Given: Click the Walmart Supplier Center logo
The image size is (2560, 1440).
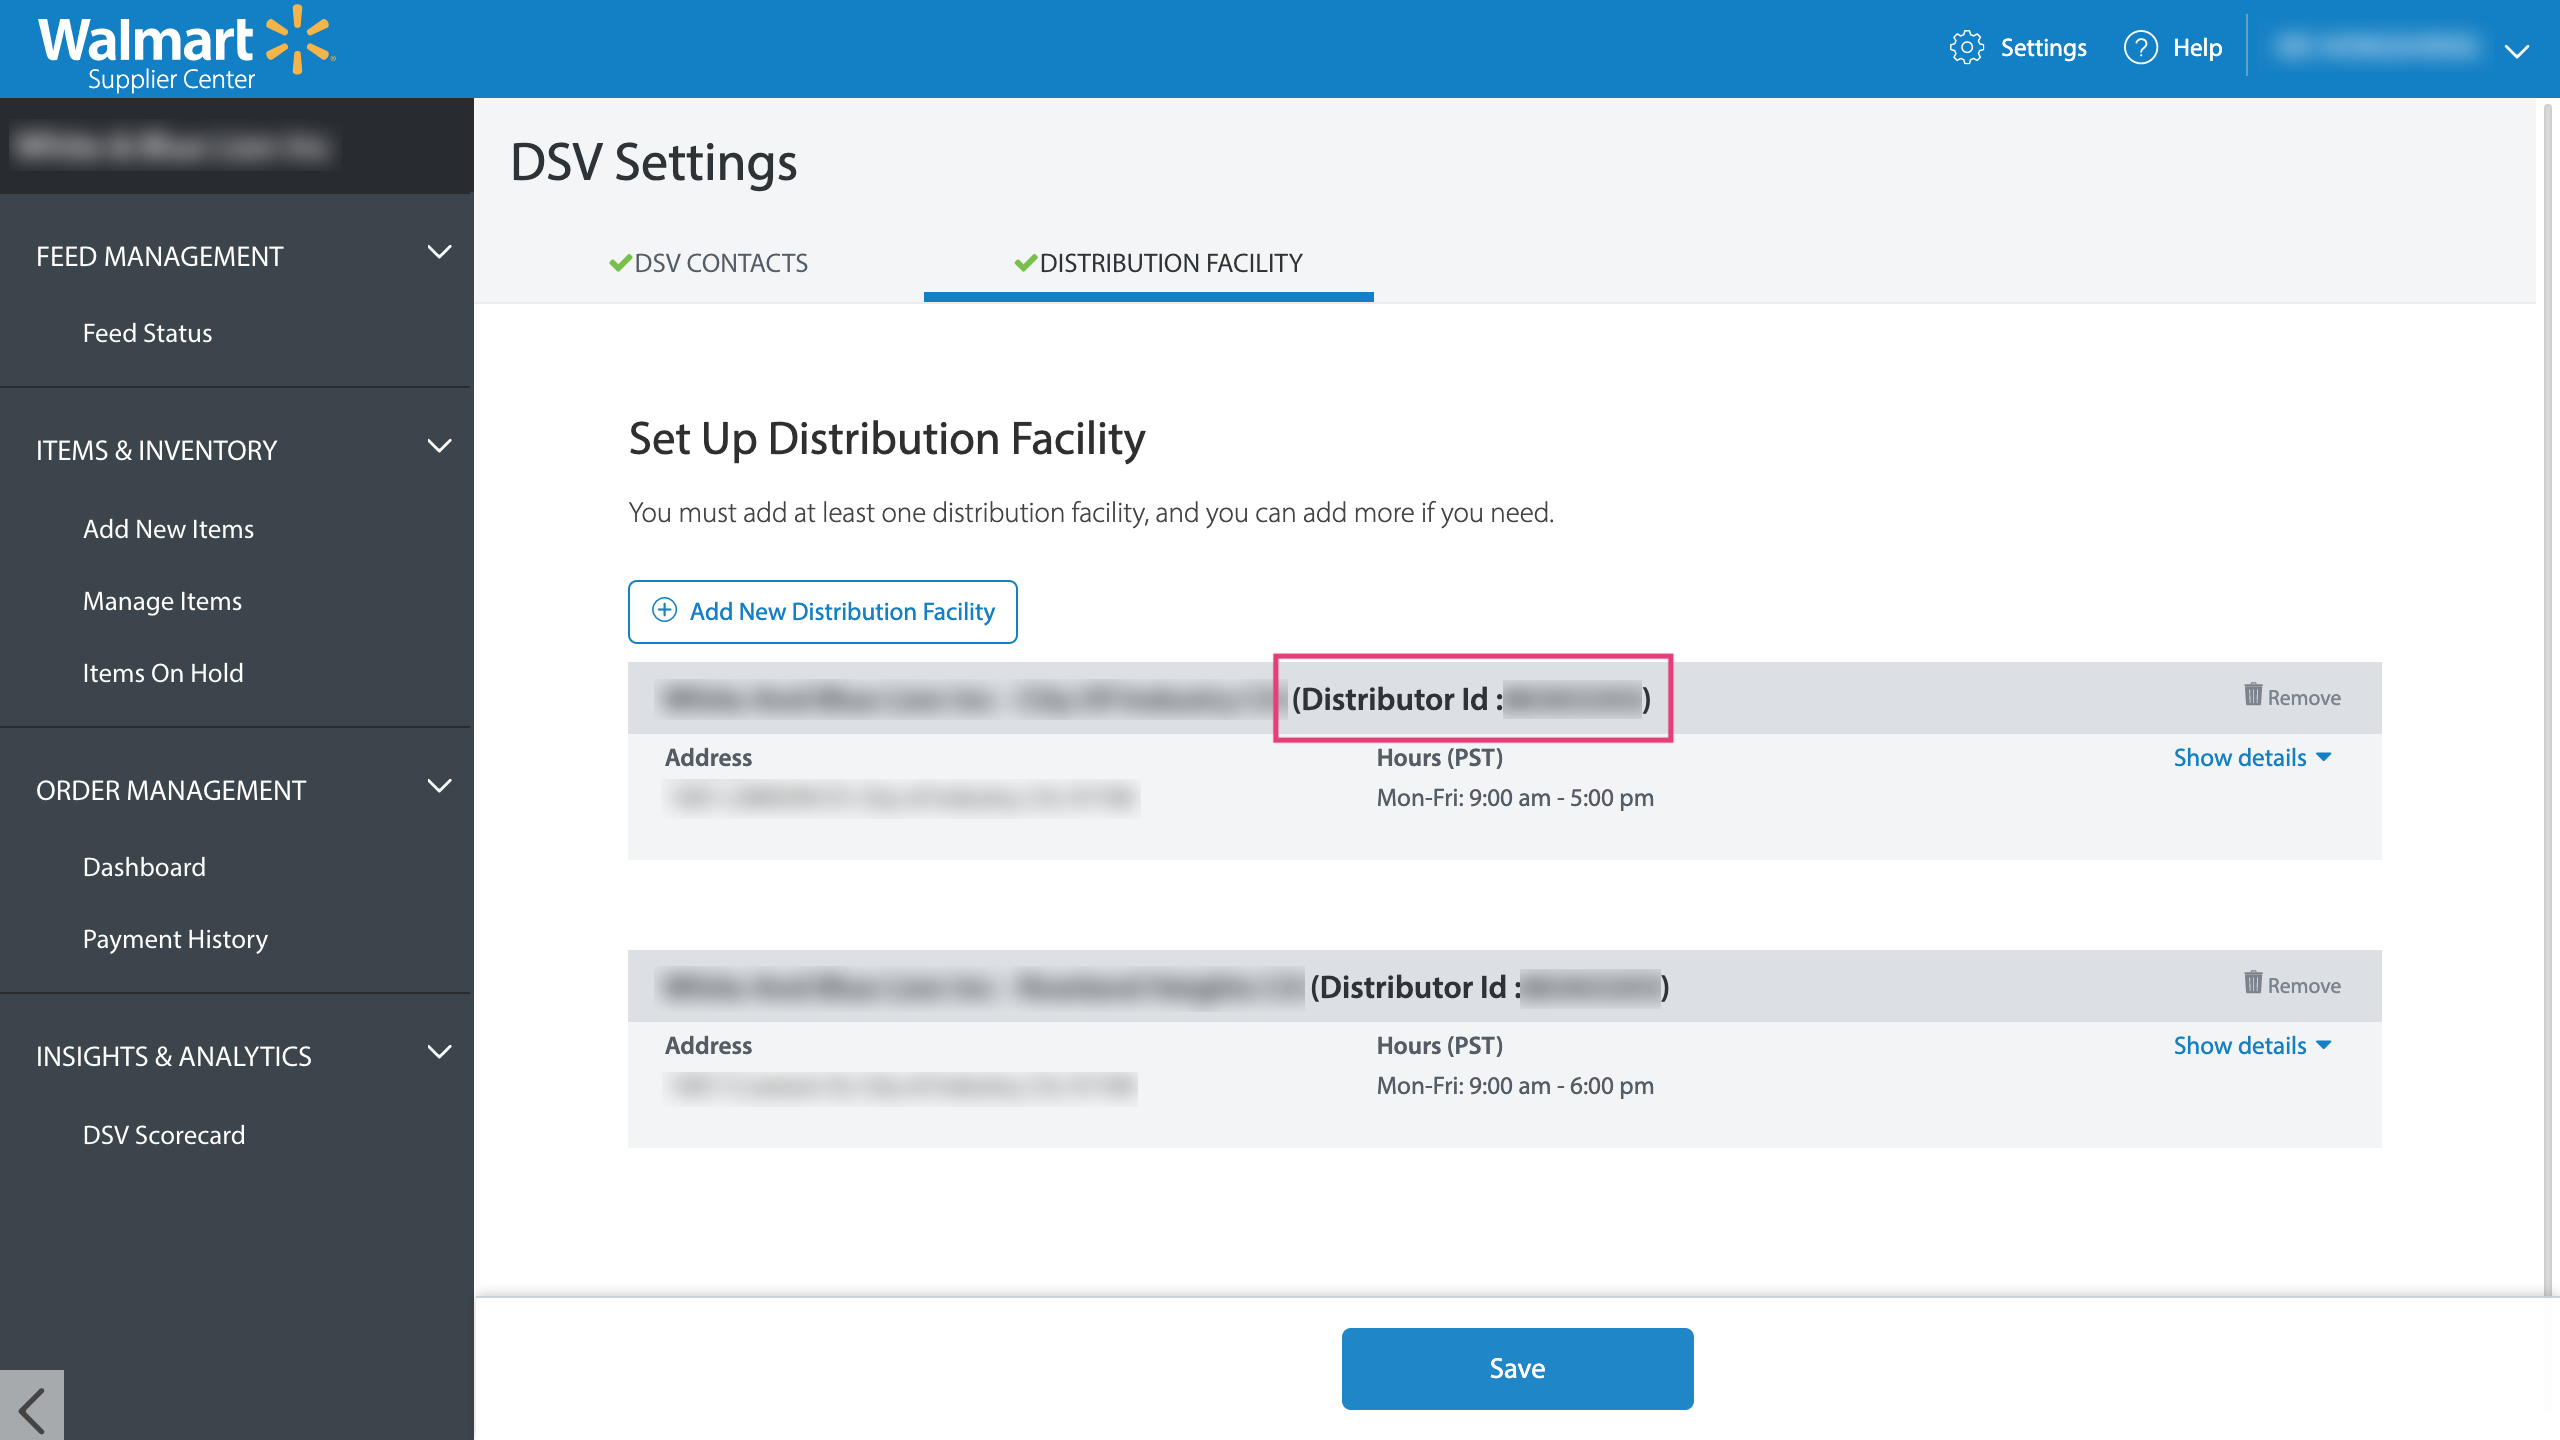Looking at the screenshot, I should click(186, 48).
